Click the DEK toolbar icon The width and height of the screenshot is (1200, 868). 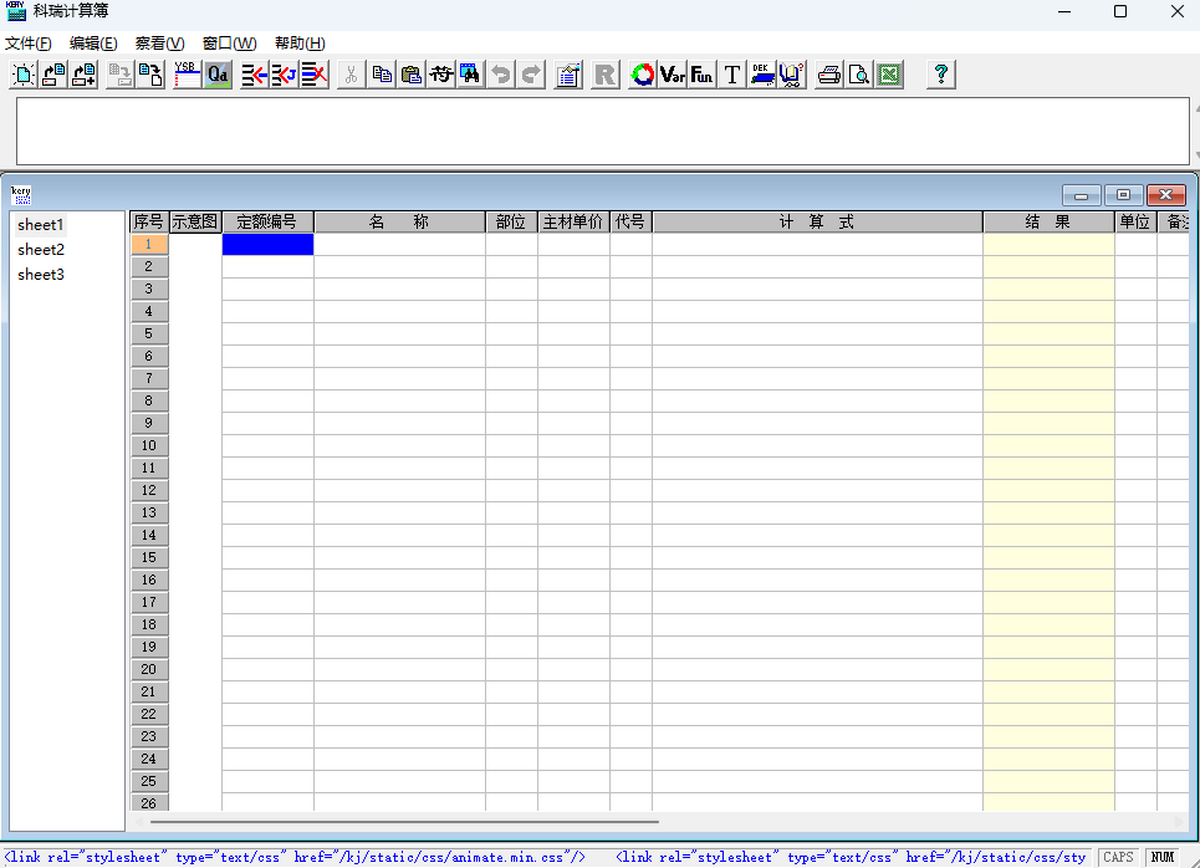point(762,74)
